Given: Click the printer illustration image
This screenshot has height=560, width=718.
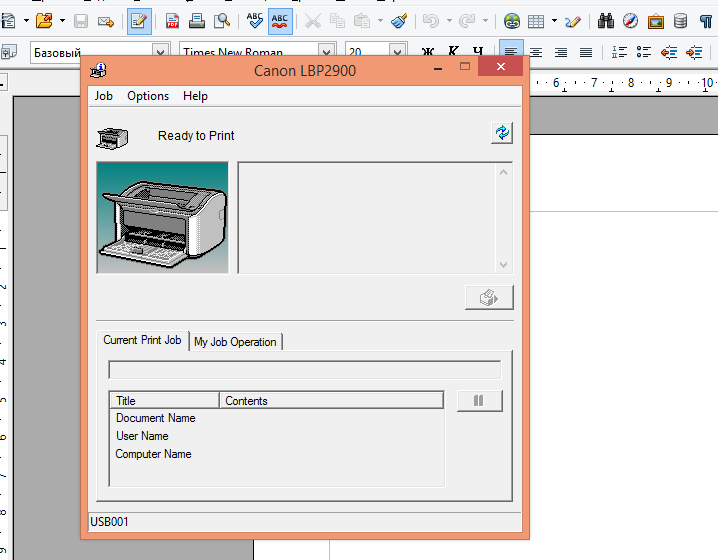Looking at the screenshot, I should coord(163,217).
